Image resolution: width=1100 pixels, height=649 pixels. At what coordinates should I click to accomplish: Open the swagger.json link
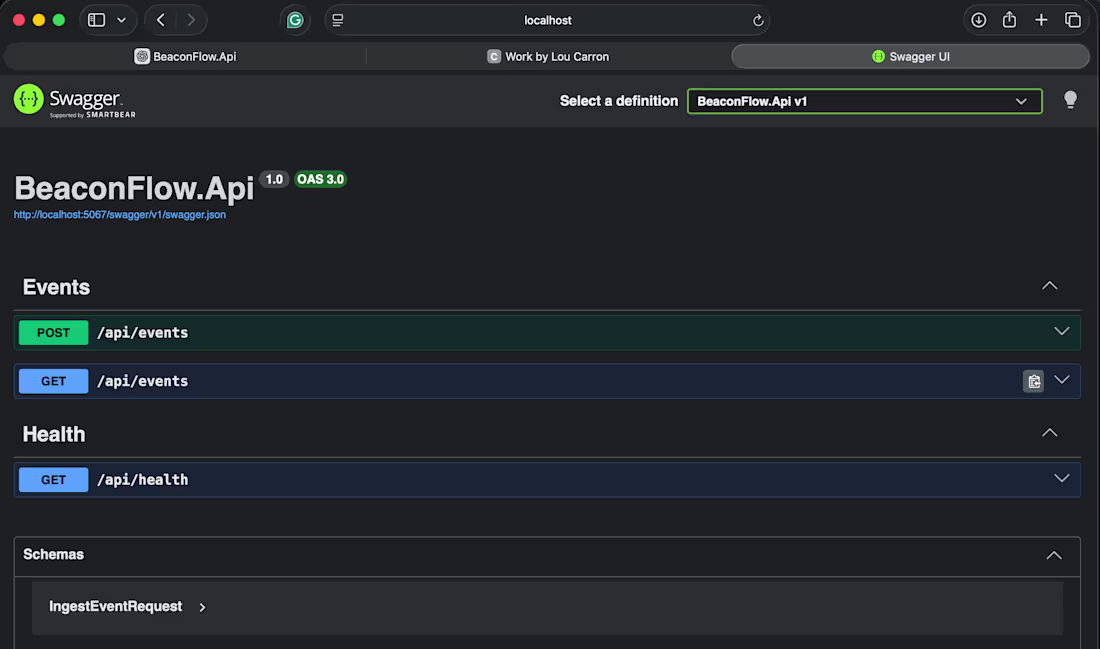click(x=120, y=214)
